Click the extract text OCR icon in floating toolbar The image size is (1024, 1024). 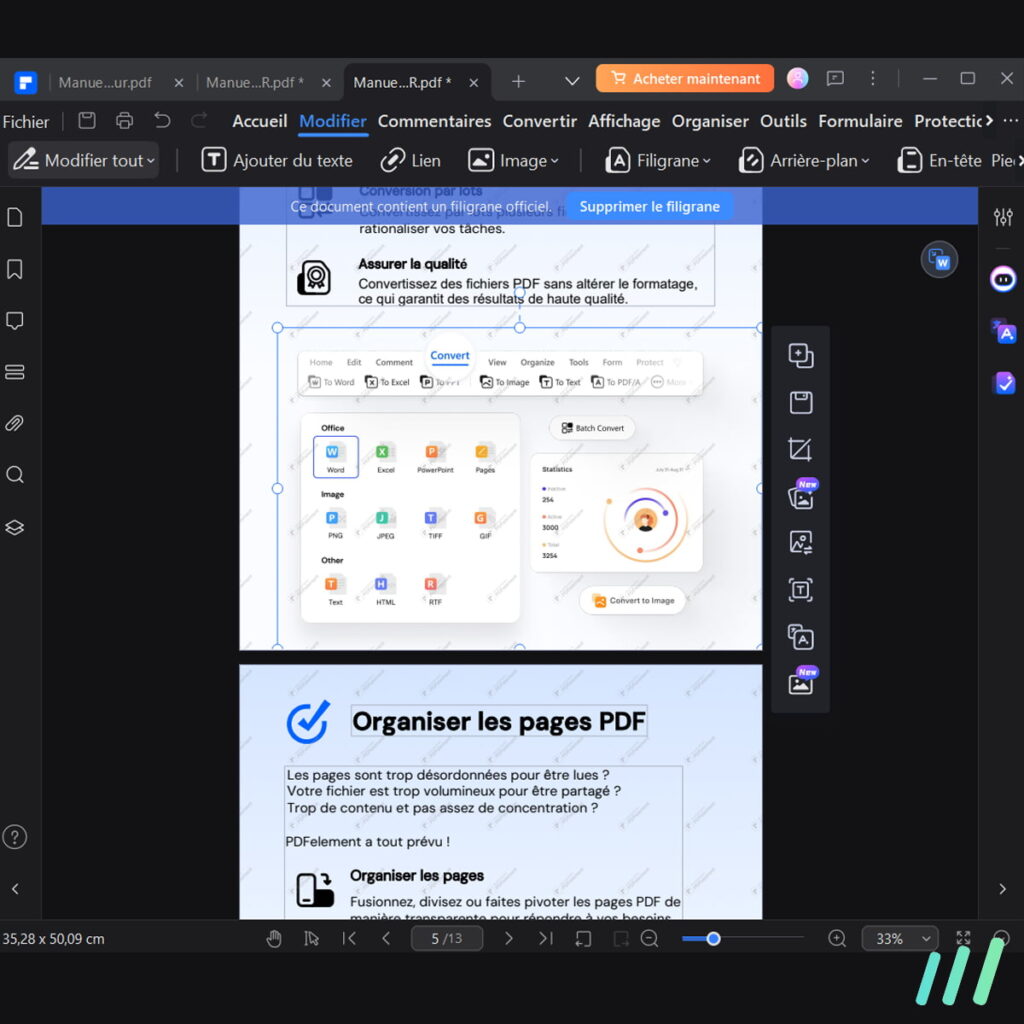point(800,590)
